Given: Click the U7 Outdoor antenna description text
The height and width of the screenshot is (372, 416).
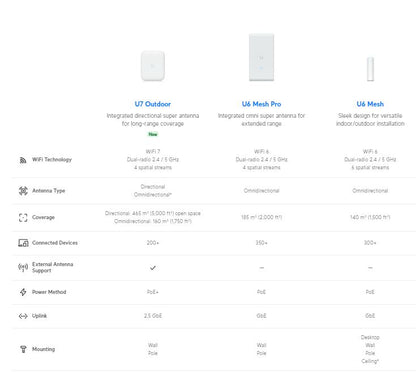Looking at the screenshot, I should point(153,120).
